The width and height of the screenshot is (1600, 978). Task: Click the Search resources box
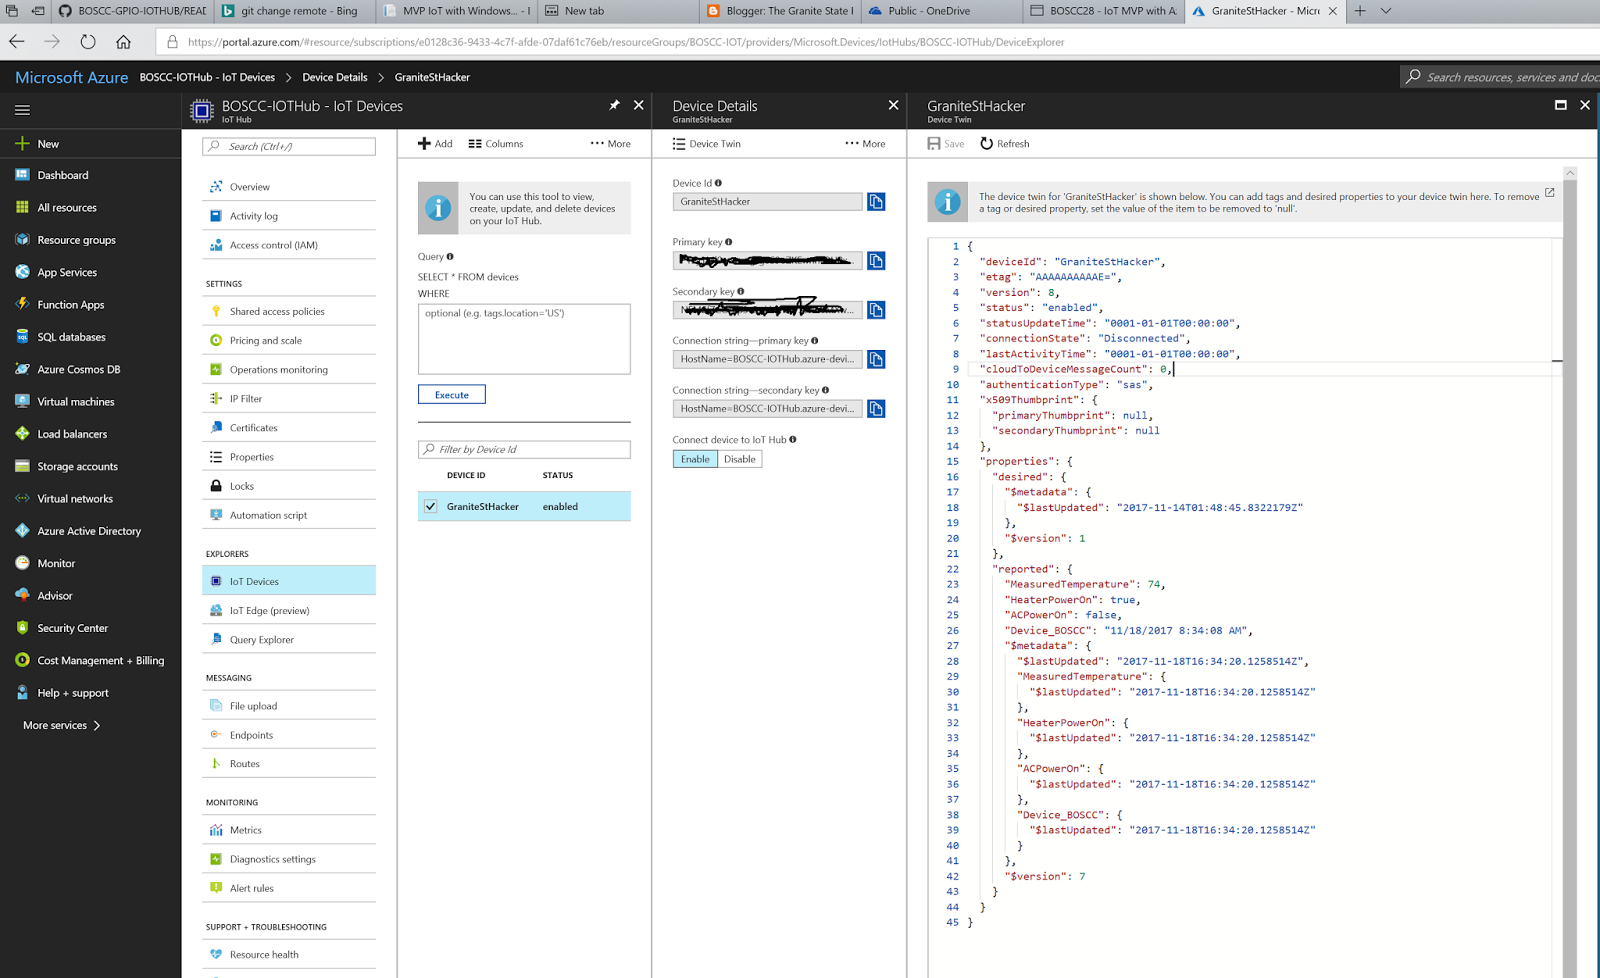1501,77
